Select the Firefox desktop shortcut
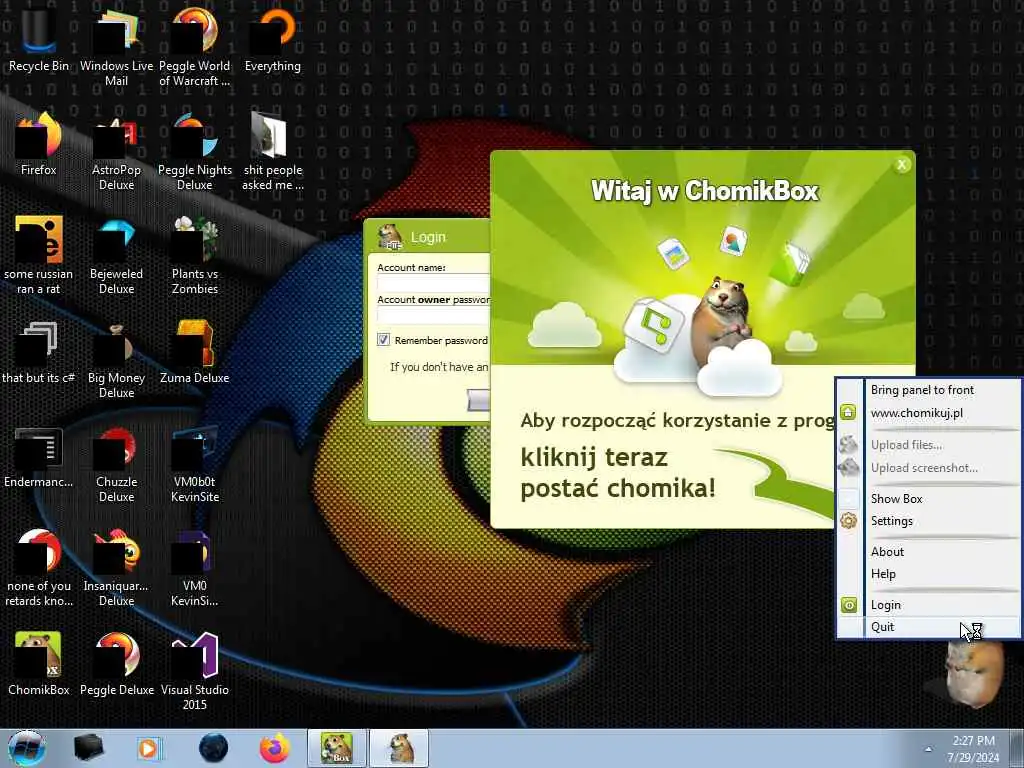 point(39,144)
